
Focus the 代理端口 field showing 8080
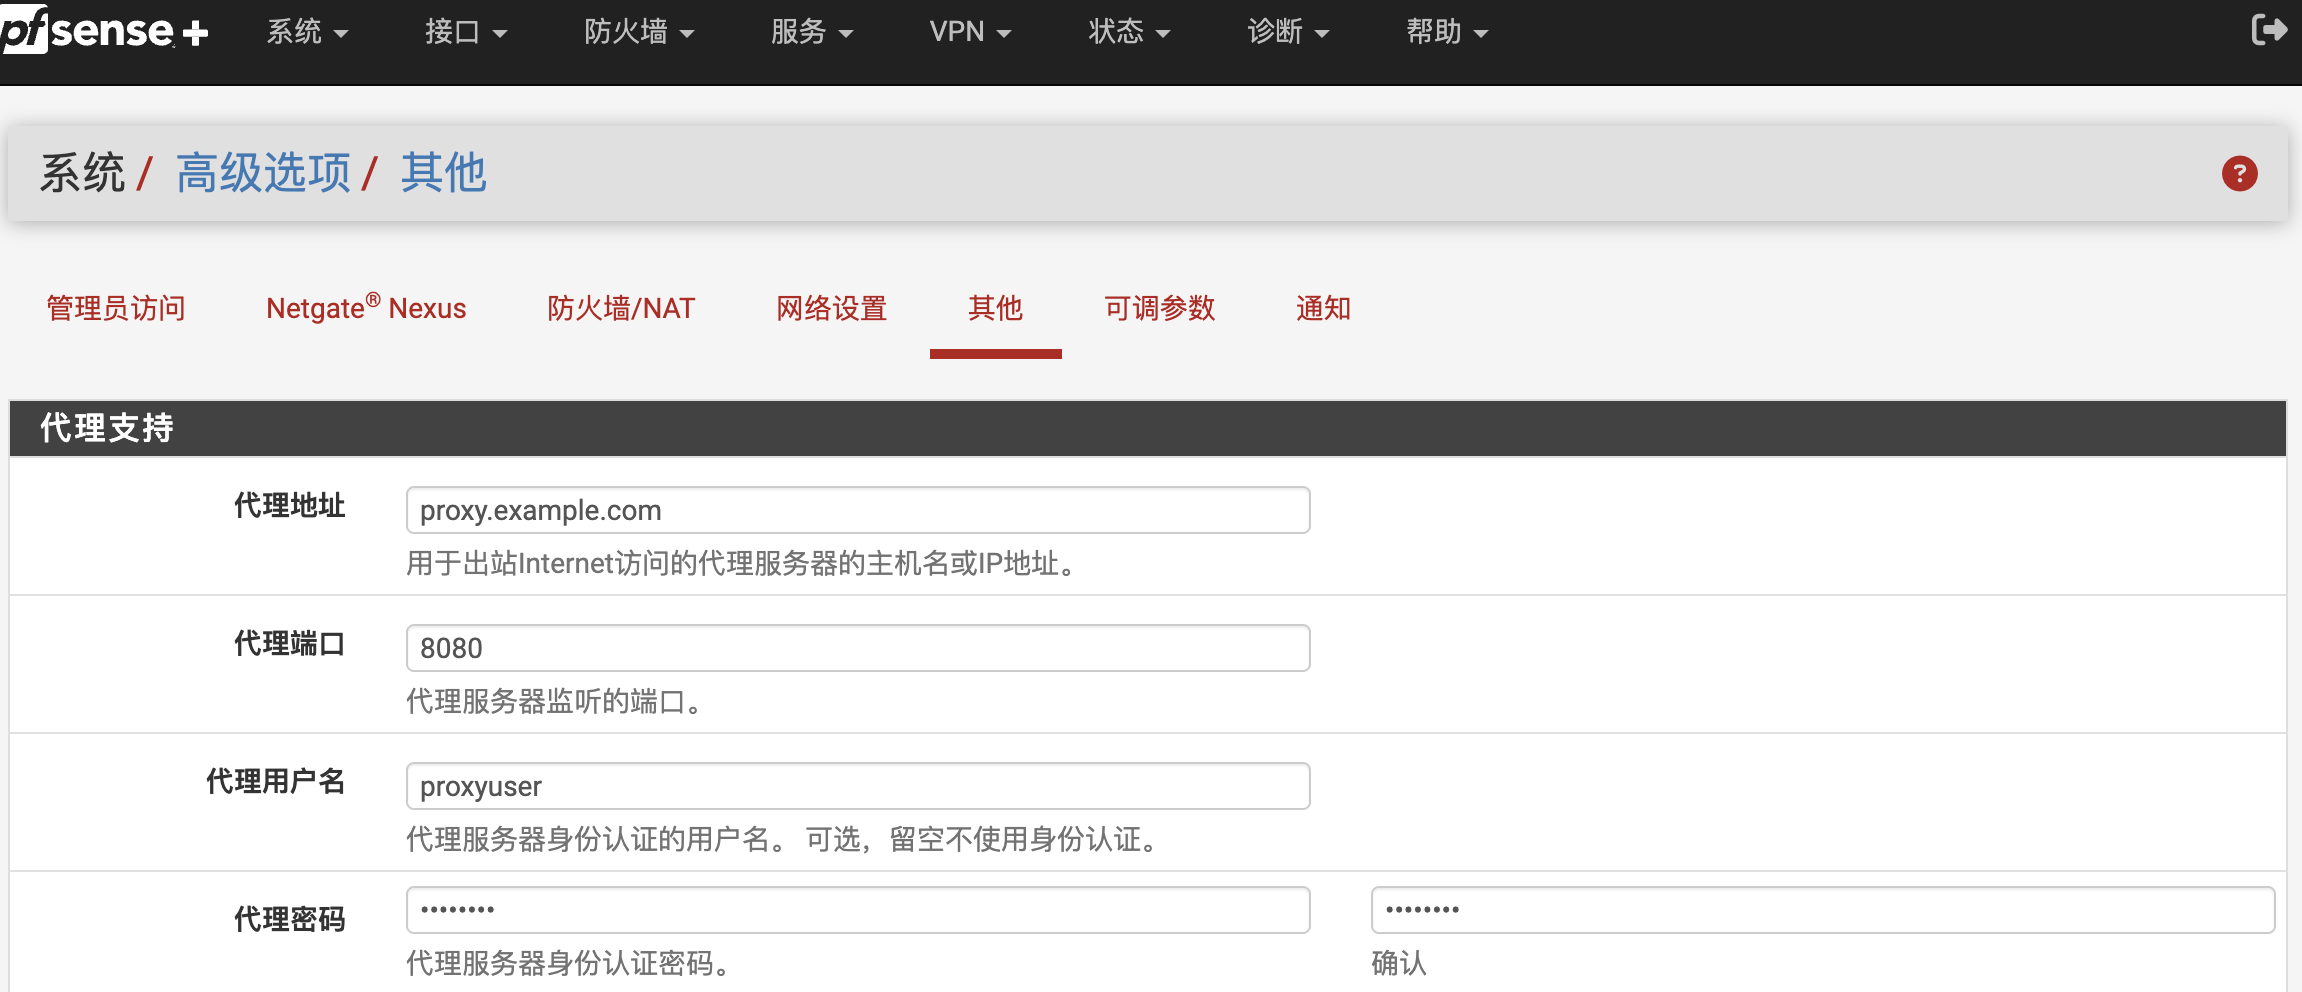pos(858,648)
